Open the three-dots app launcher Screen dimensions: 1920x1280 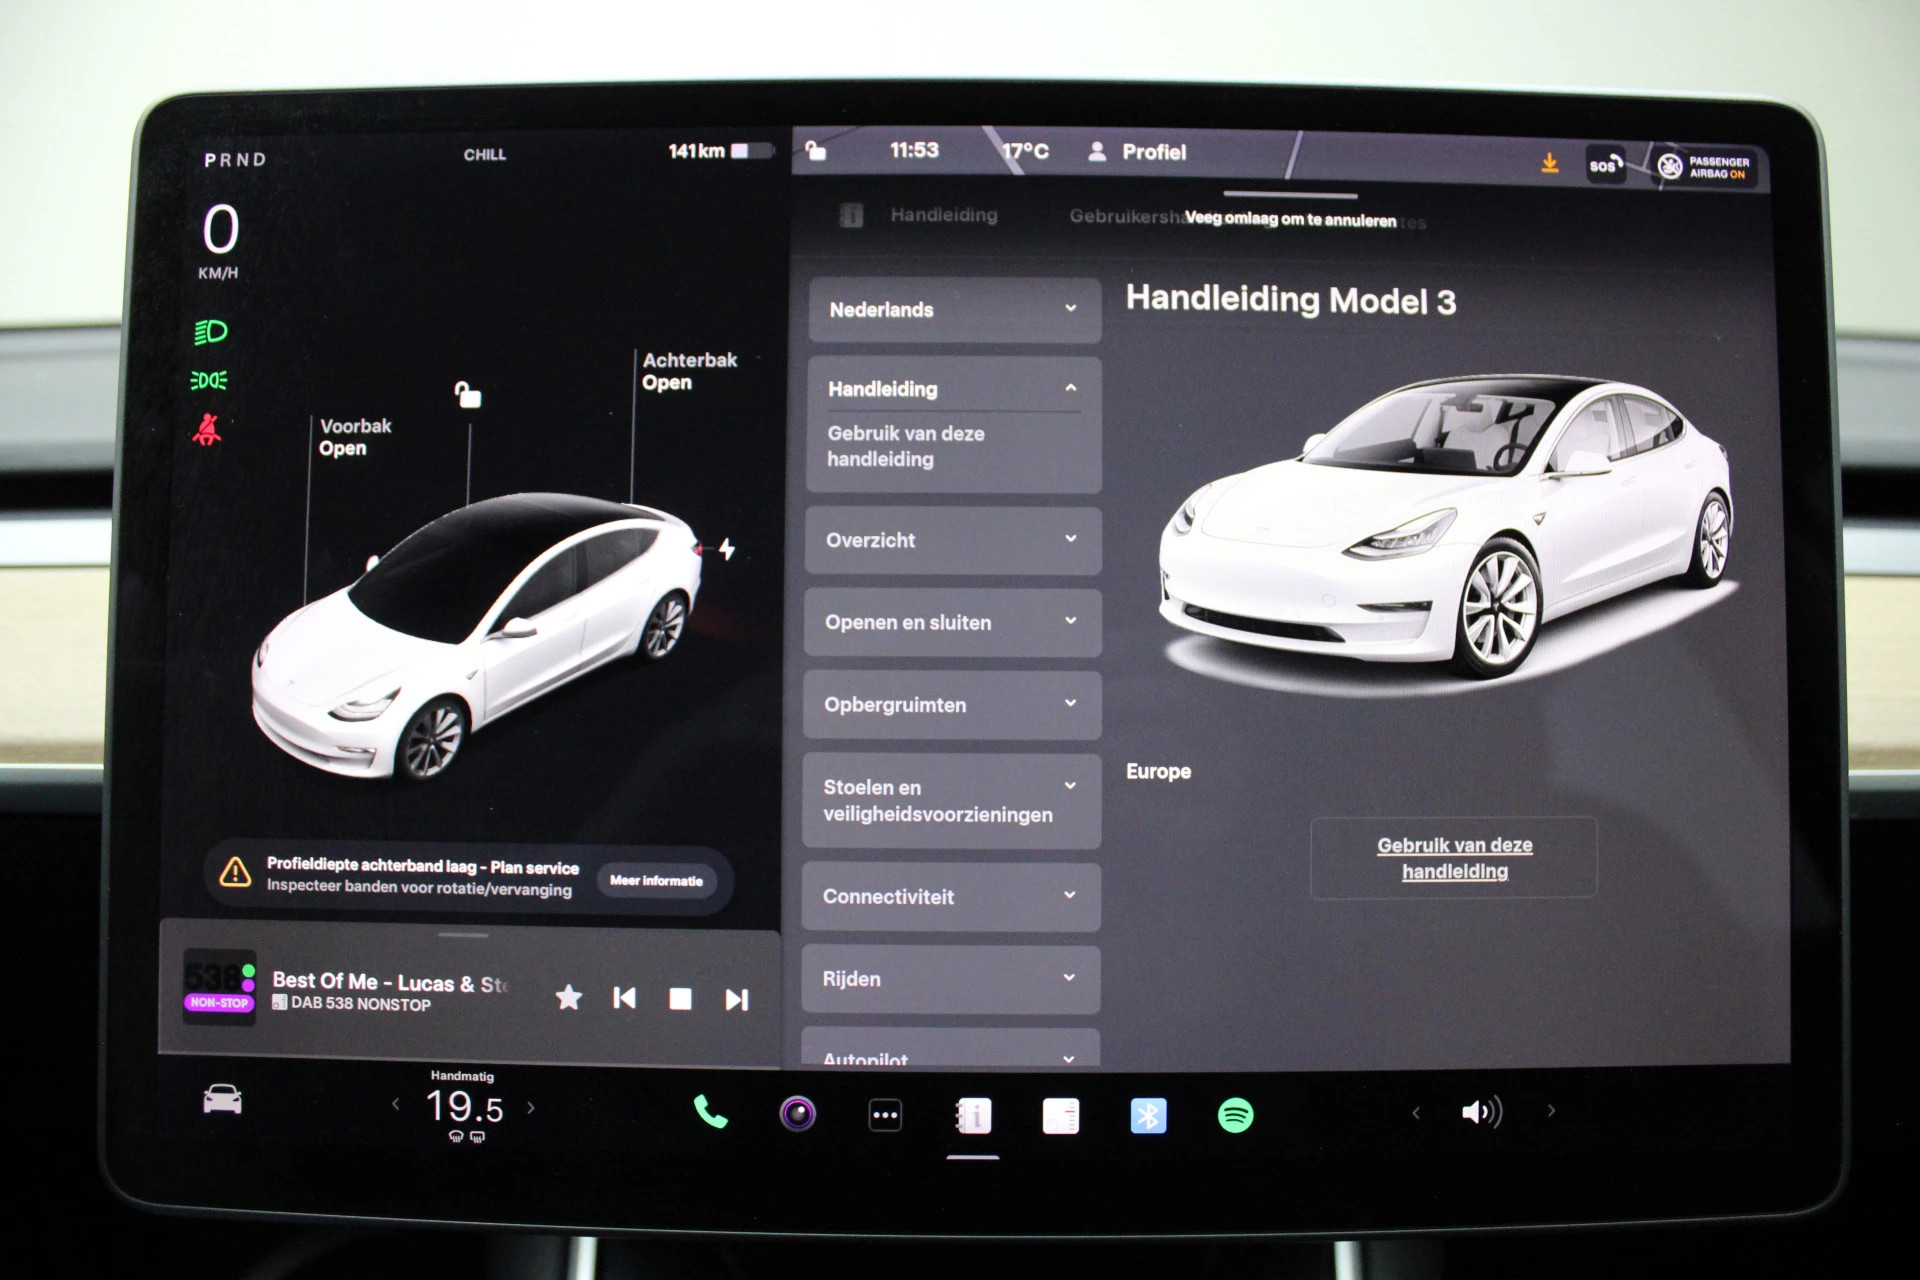point(885,1115)
